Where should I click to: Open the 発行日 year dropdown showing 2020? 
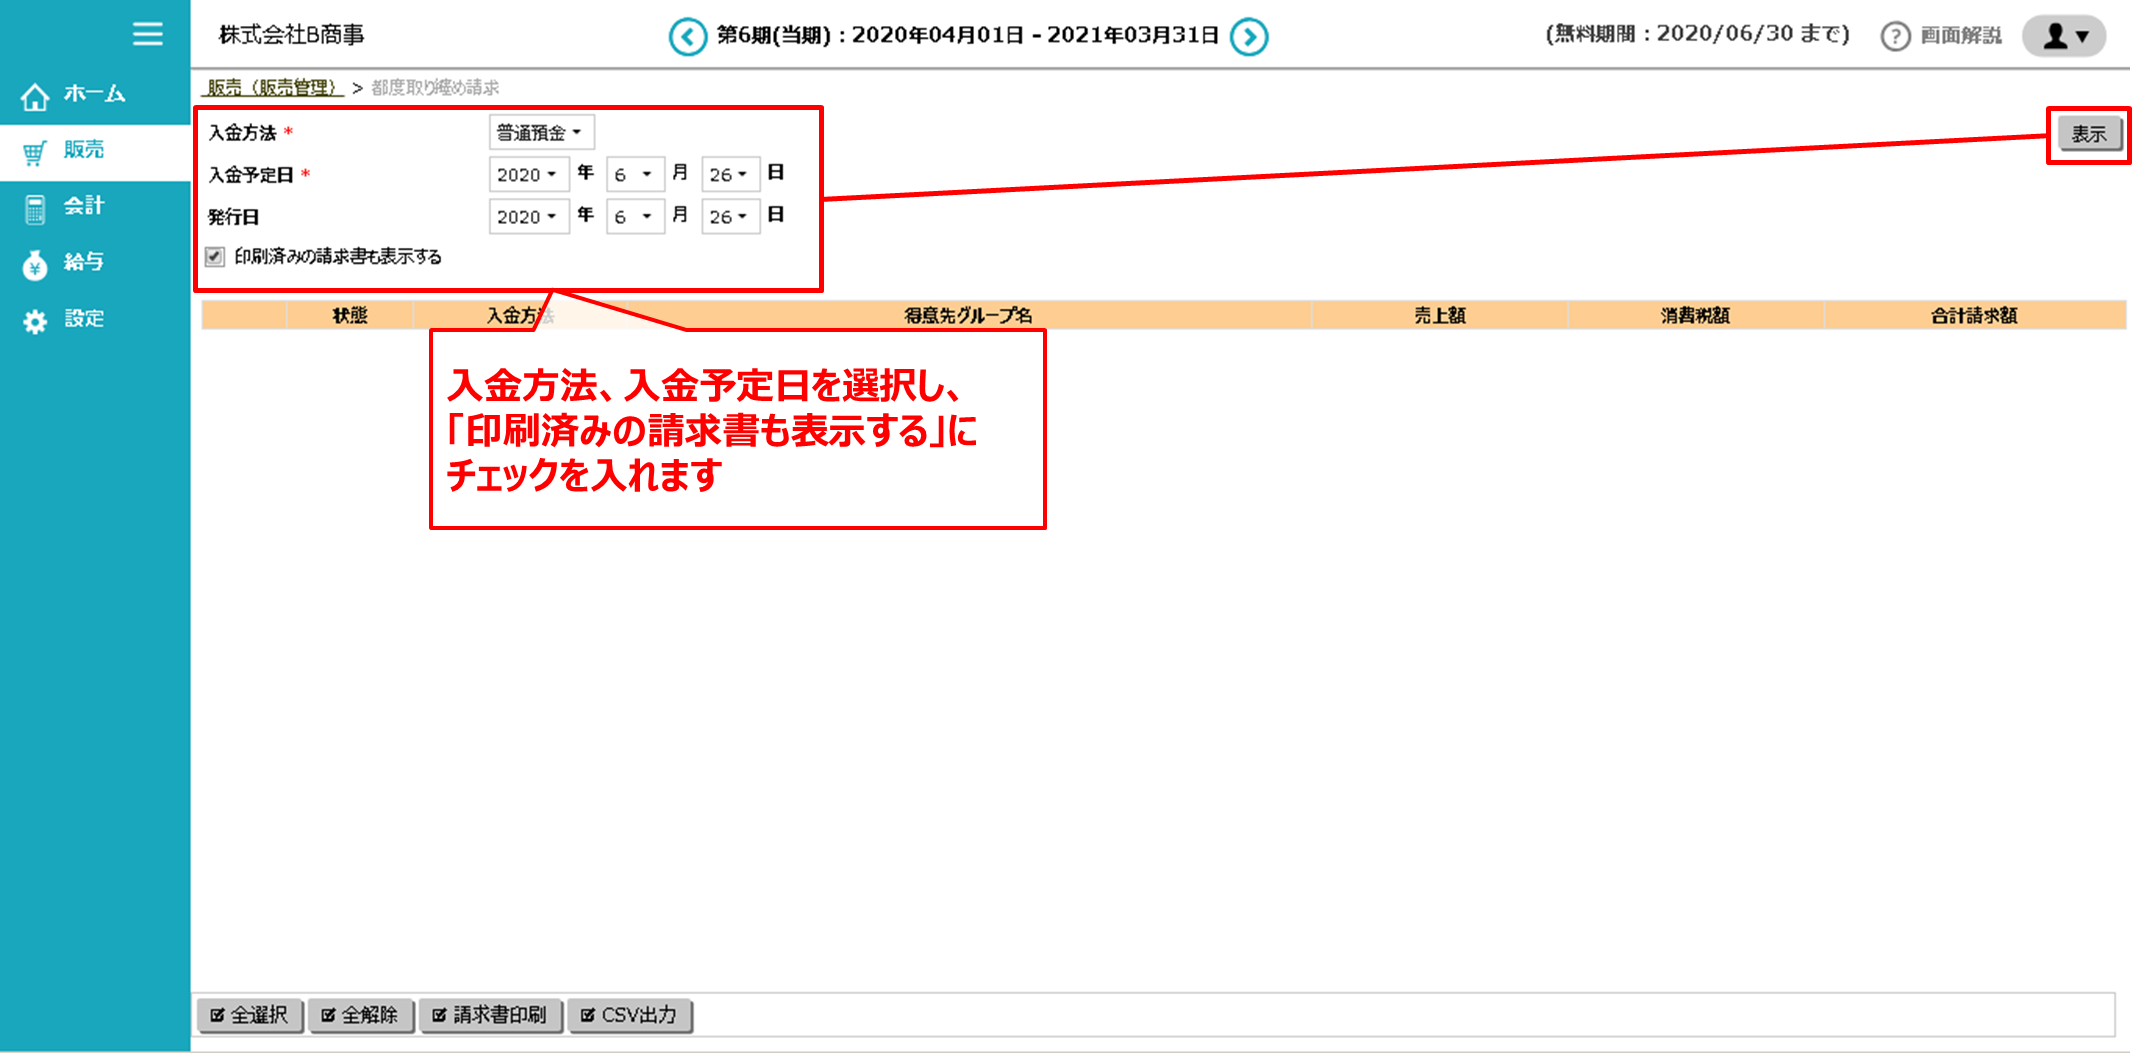[528, 216]
